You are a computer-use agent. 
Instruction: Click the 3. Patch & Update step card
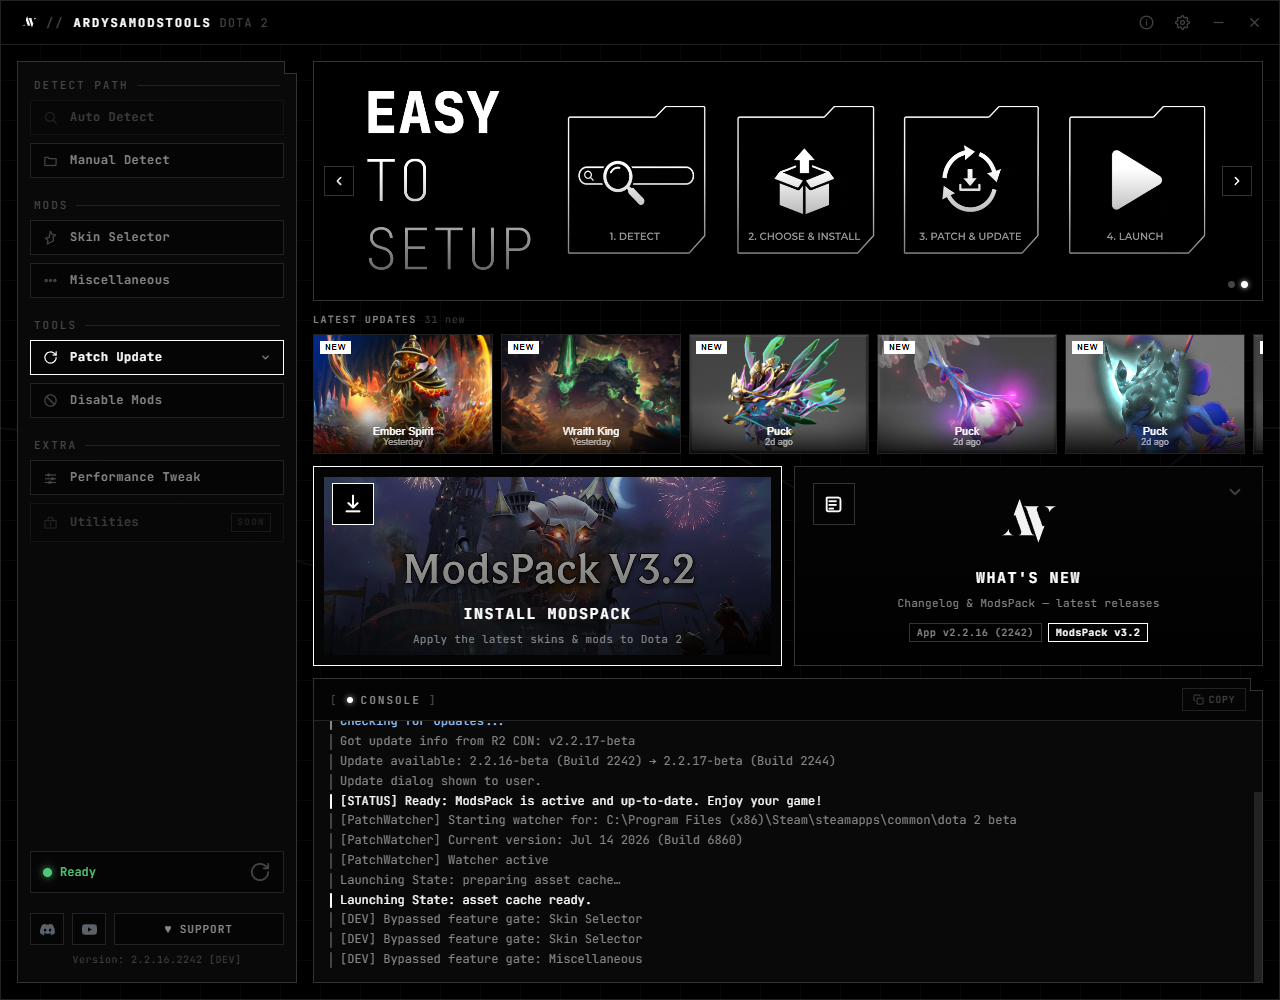point(971,179)
